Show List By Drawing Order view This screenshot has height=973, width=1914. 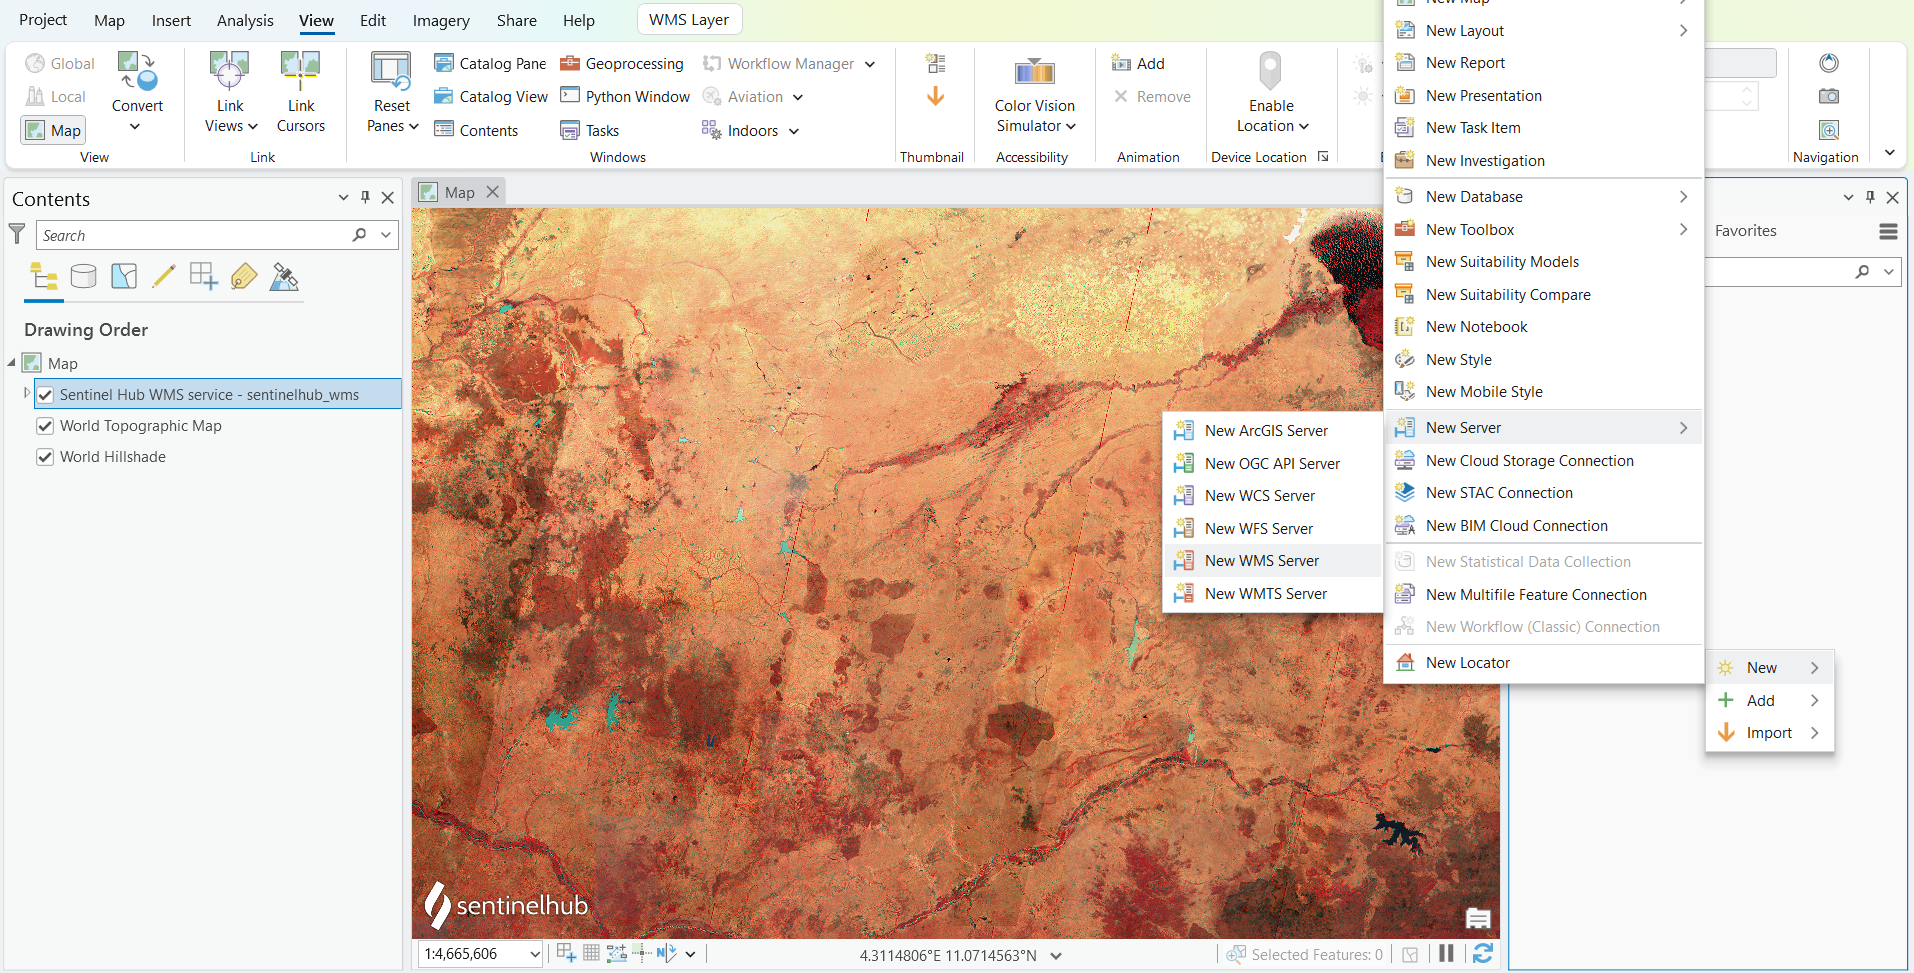pyautogui.click(x=44, y=276)
